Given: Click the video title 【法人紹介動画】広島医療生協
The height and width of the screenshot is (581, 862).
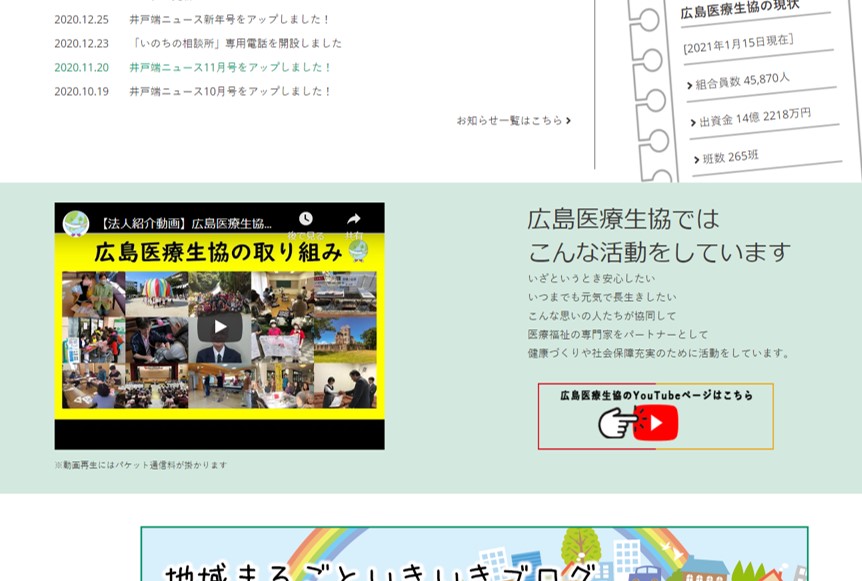Looking at the screenshot, I should pos(185,223).
